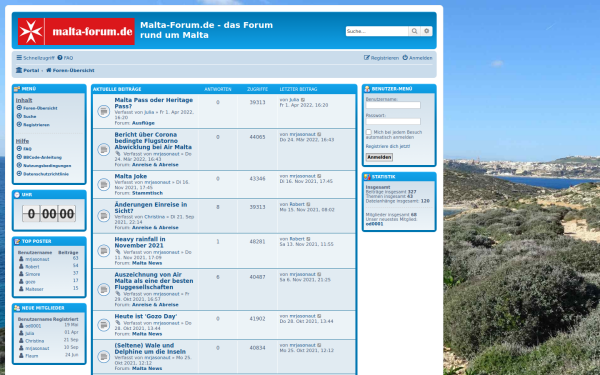Click topic icon beside Malta Joke

(x=104, y=184)
